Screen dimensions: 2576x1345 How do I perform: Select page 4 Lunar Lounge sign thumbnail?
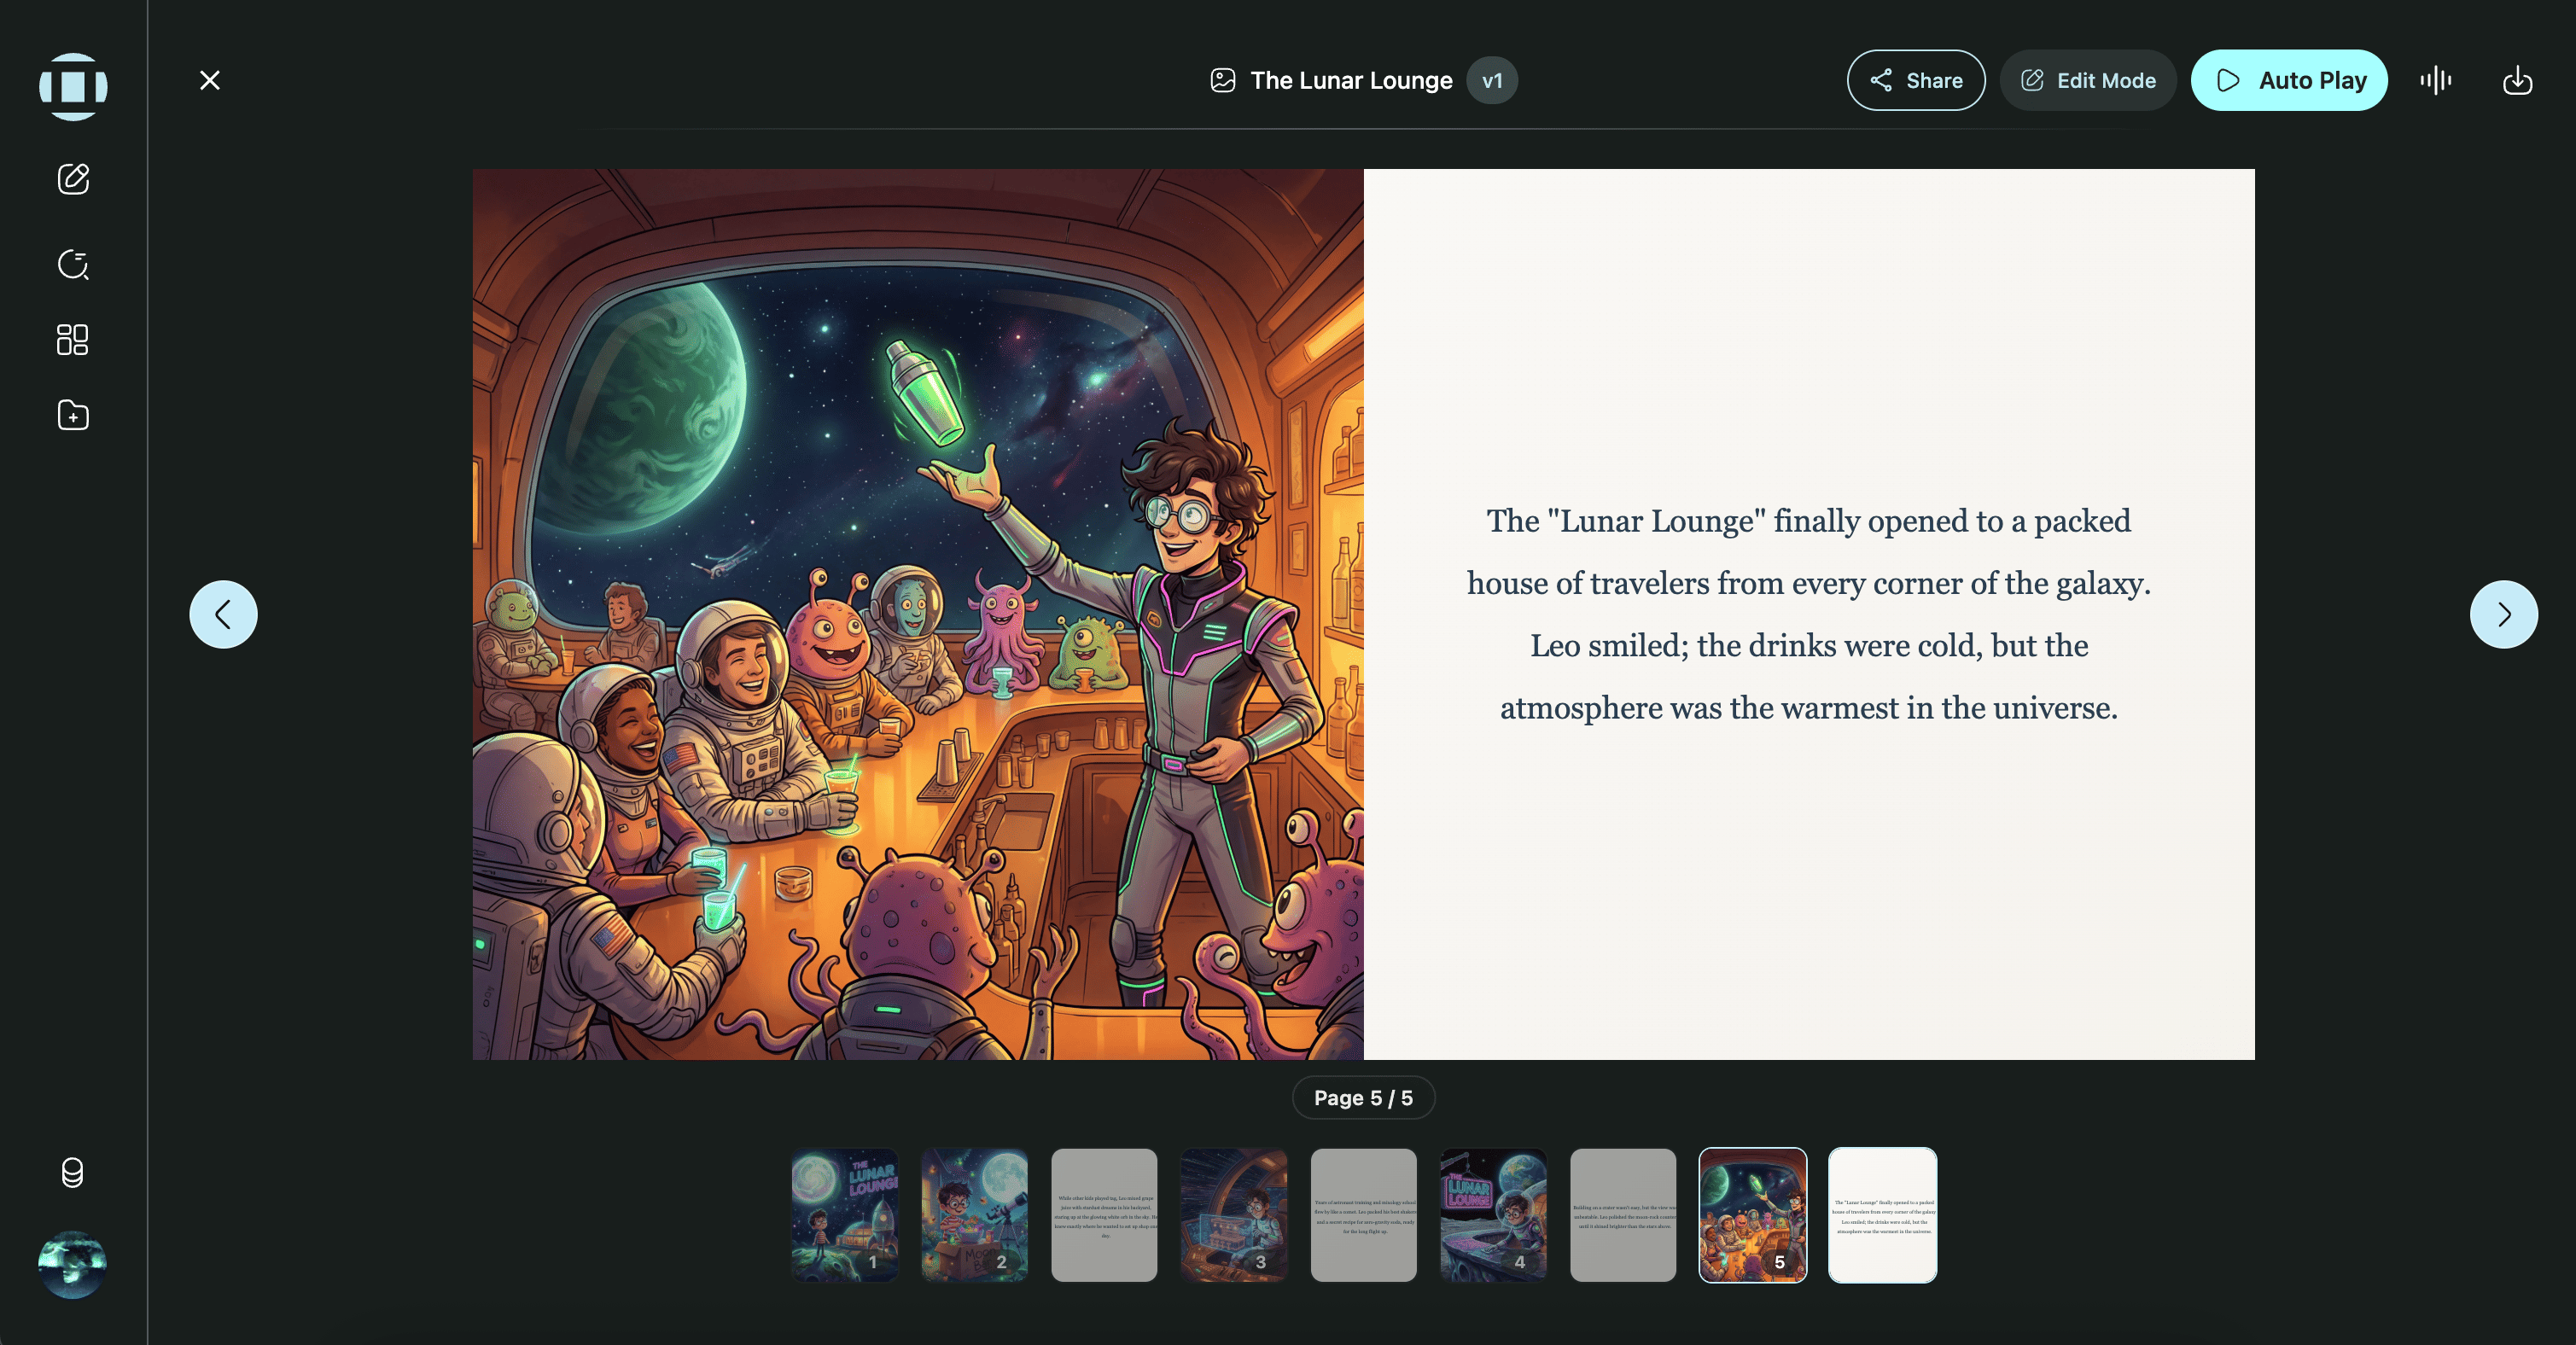pyautogui.click(x=1492, y=1214)
